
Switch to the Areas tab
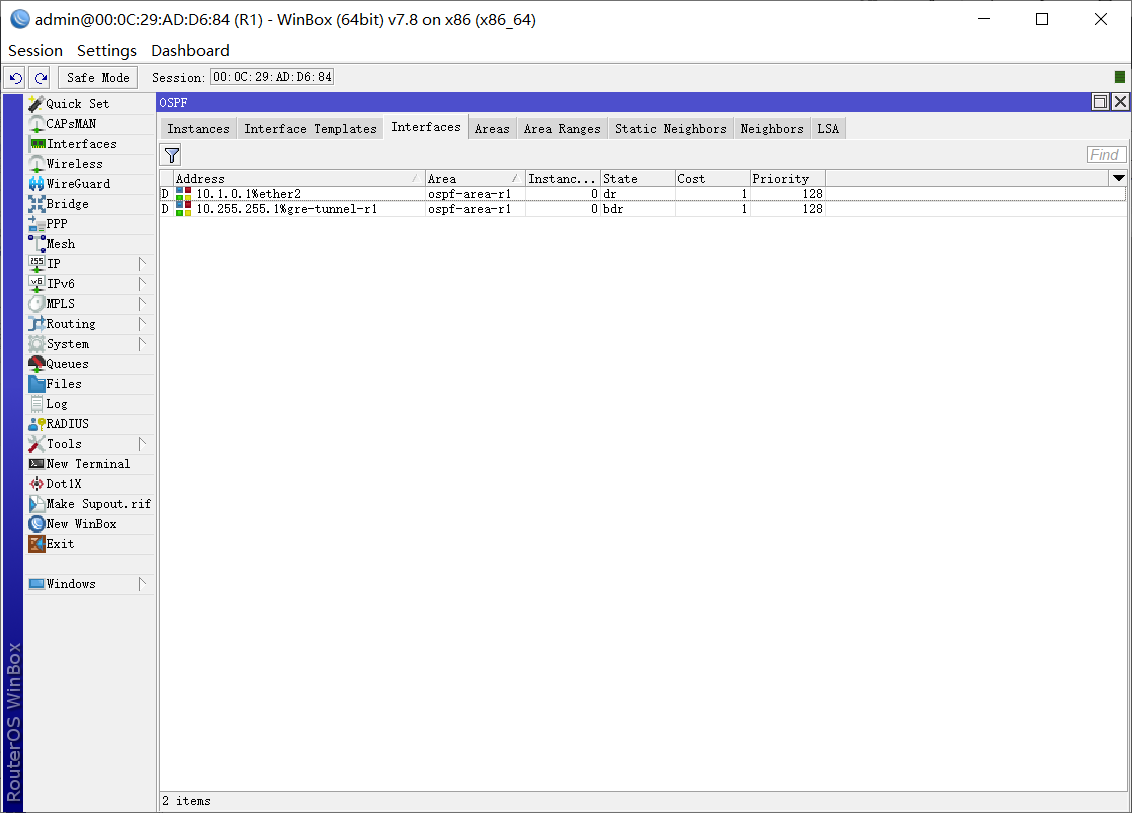[x=492, y=129]
